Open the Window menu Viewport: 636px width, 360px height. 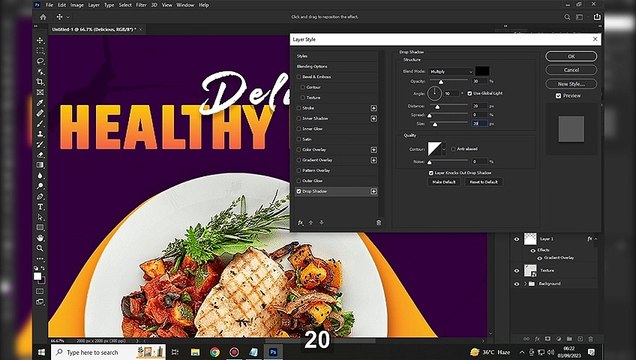(185, 5)
